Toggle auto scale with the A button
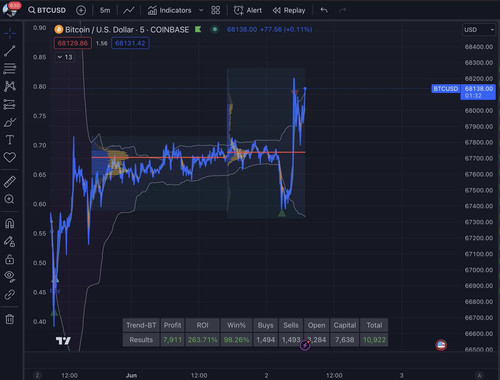500x380 pixels. 479,375
